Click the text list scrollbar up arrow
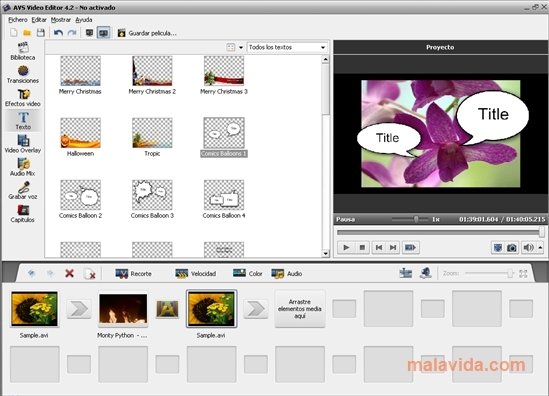The image size is (549, 396). 326,60
